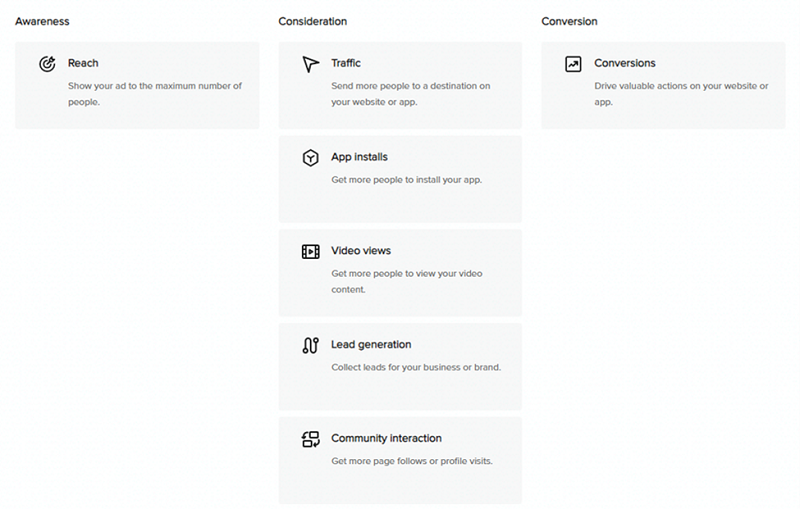Click the 'Collect leads for your business' description
This screenshot has width=800, height=509.
pos(416,367)
